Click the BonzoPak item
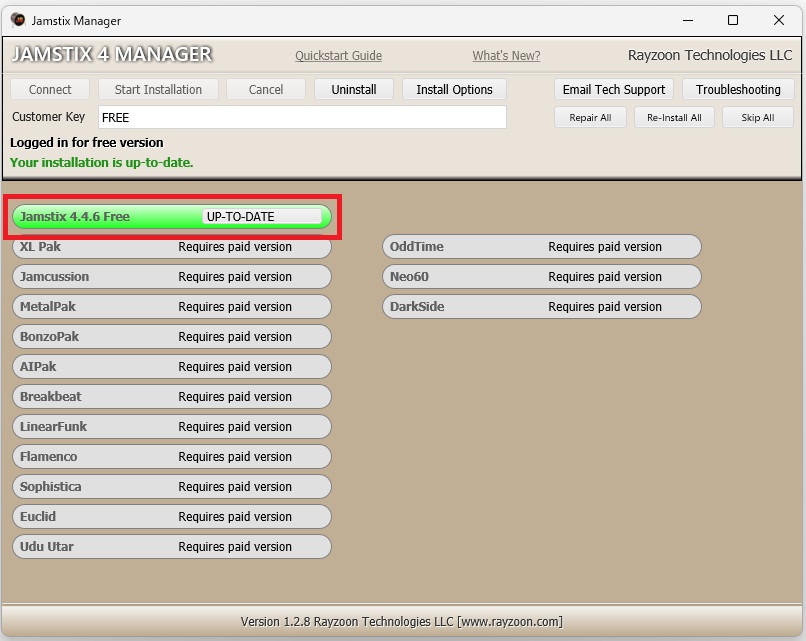 (171, 337)
